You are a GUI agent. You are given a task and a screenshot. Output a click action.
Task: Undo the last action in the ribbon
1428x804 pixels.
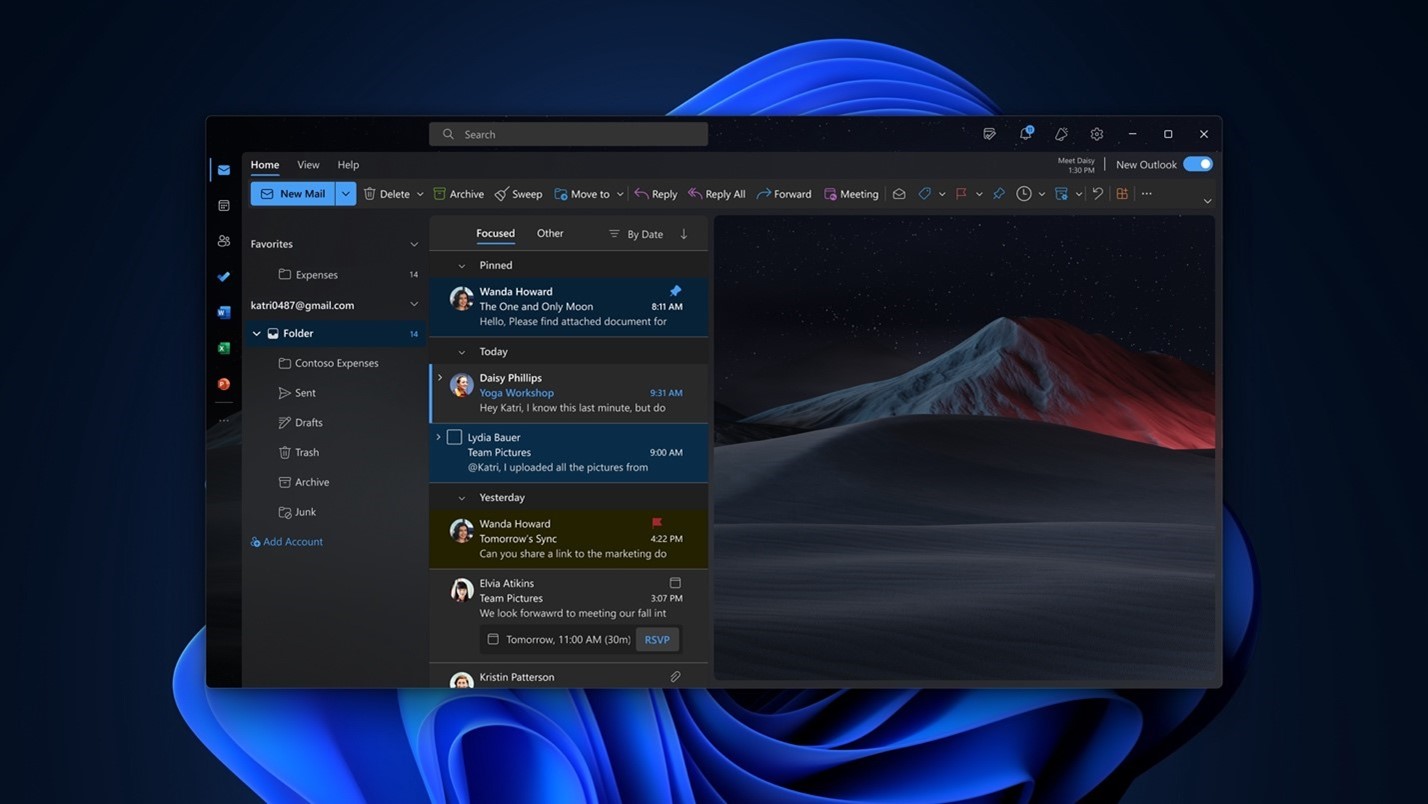1097,193
